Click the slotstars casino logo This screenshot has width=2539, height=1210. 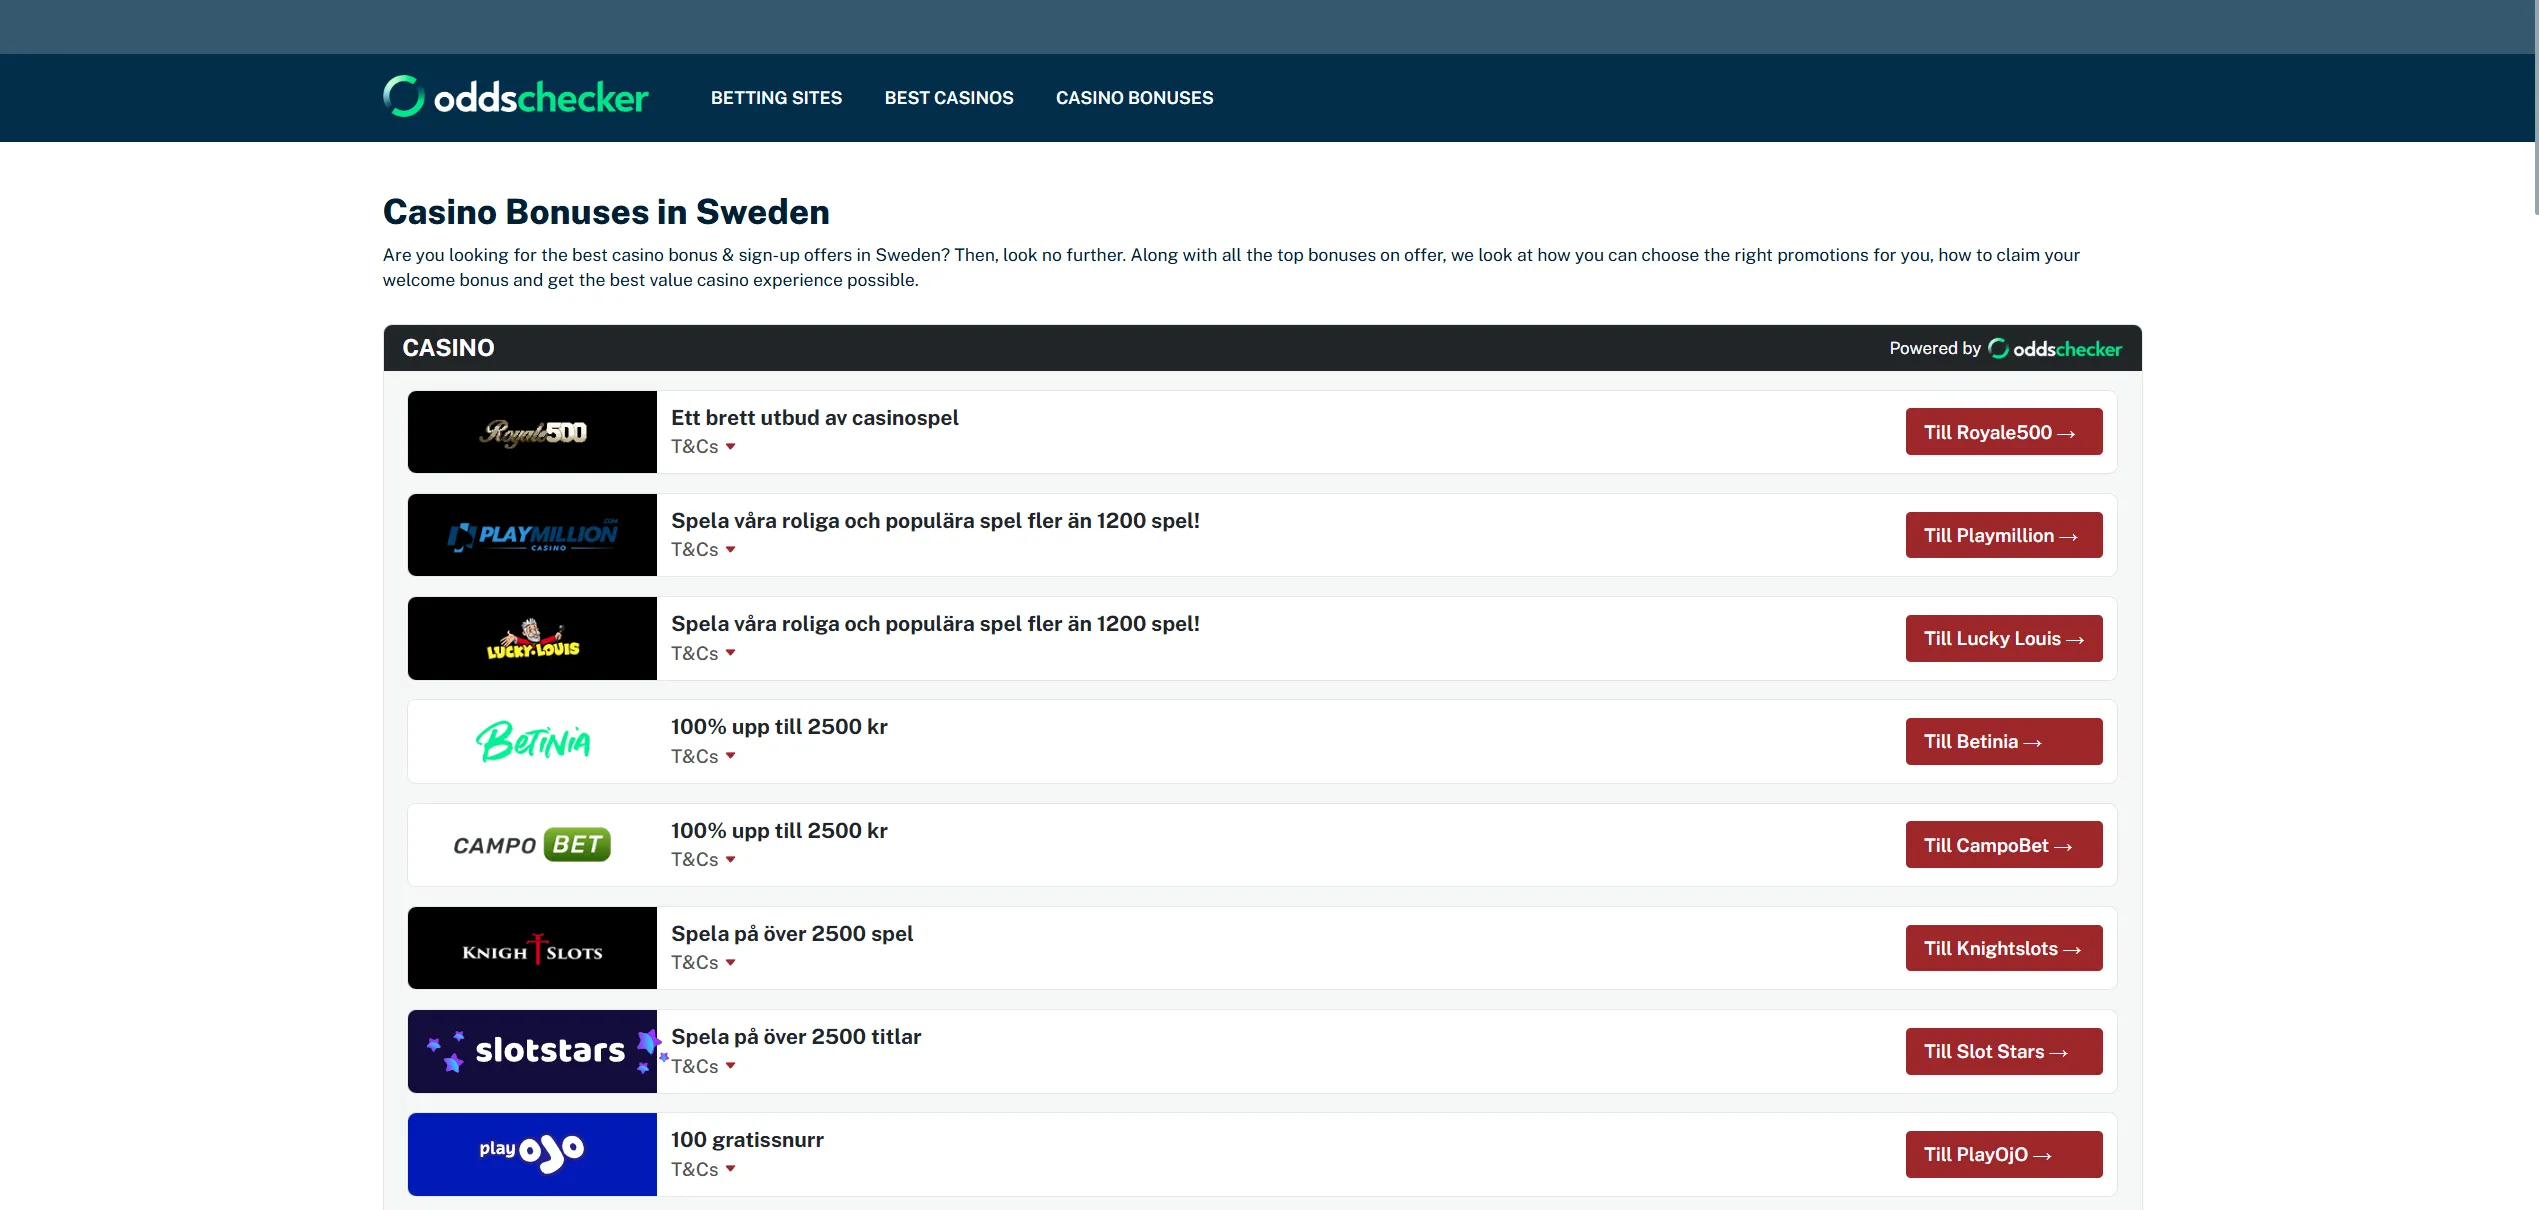532,1051
